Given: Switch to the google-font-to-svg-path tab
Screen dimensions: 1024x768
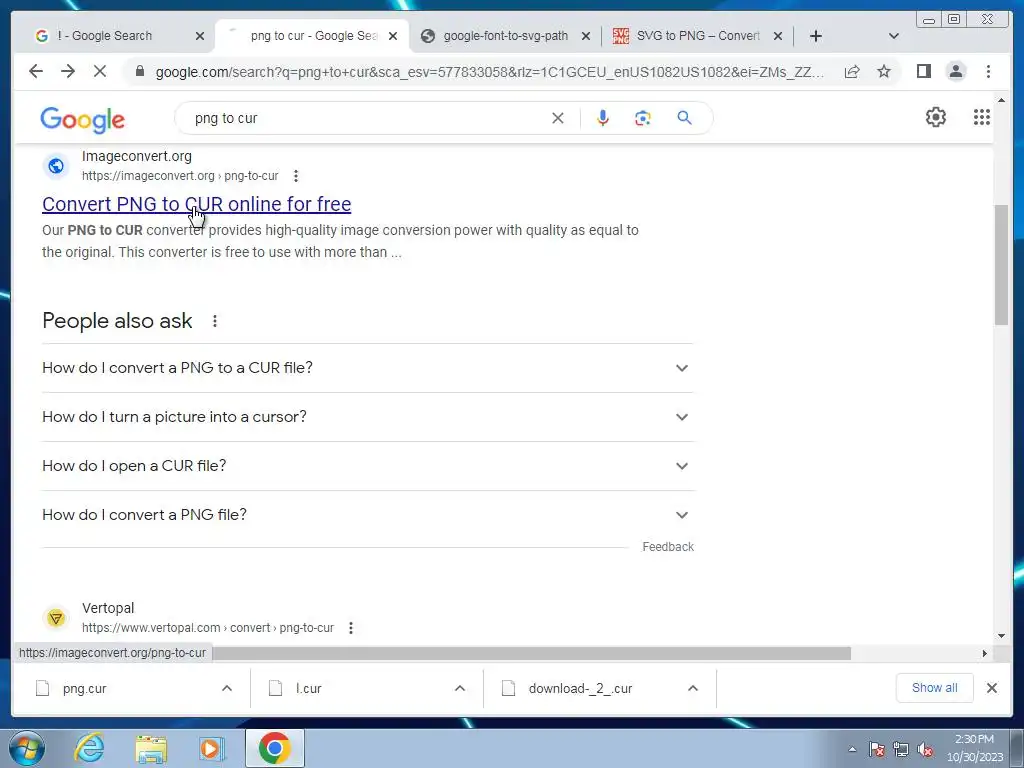Looking at the screenshot, I should pos(505,36).
